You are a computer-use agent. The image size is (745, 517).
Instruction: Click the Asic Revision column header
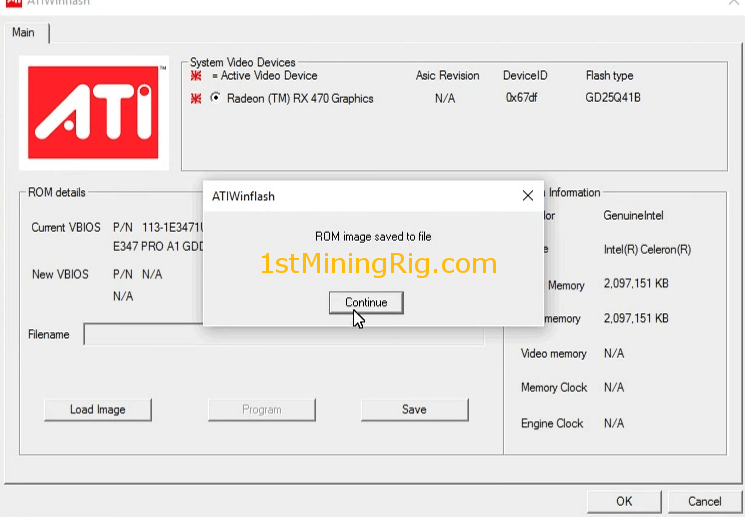[x=447, y=76]
